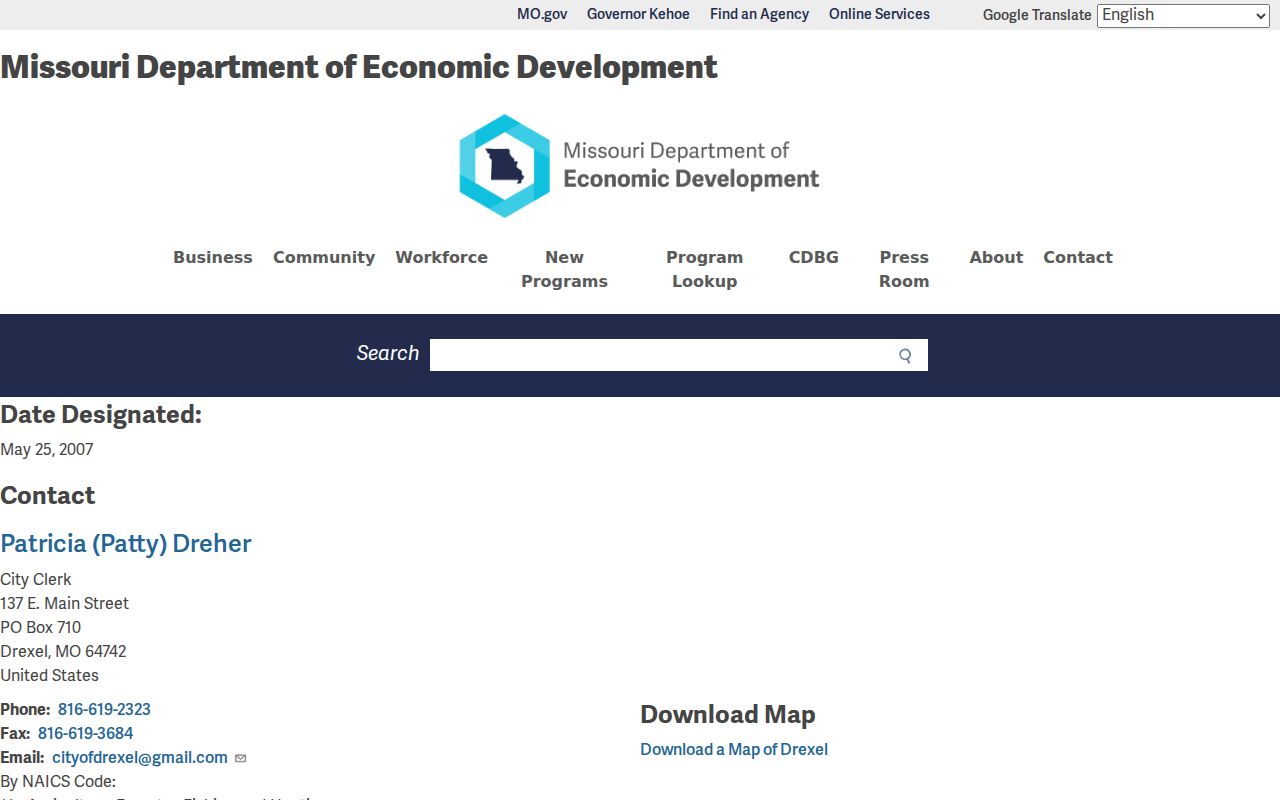Screen dimensions: 1280x800
Task: Open the CDBG menu item
Action: coord(813,257)
